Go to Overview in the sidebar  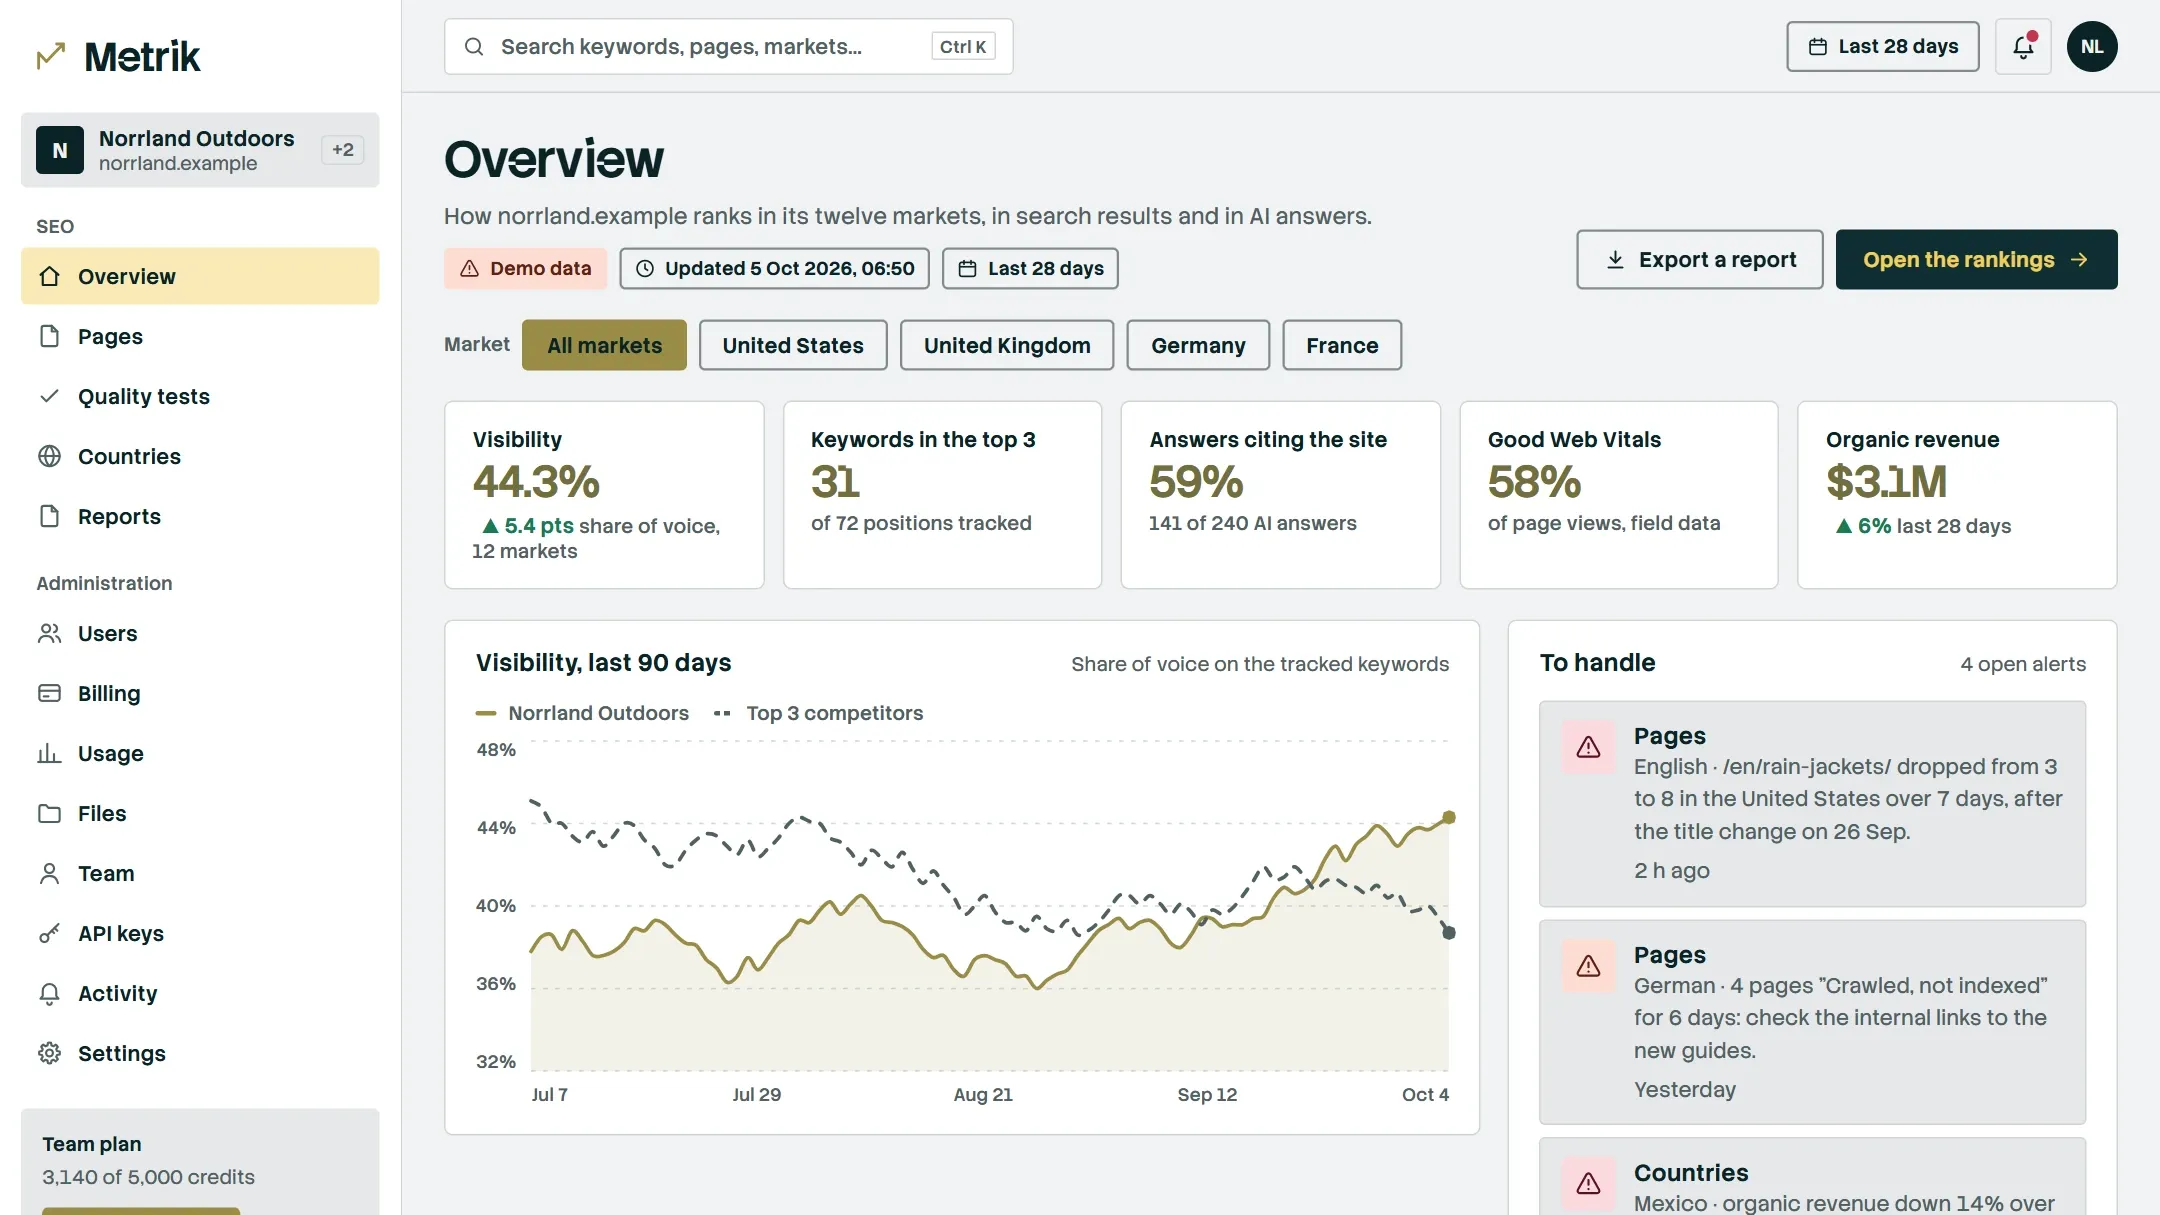coord(200,276)
